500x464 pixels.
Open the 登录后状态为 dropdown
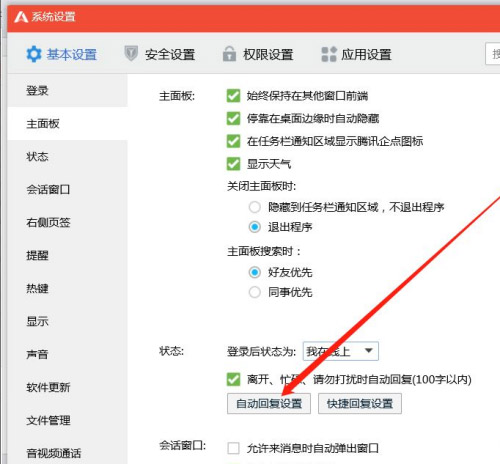(x=341, y=351)
